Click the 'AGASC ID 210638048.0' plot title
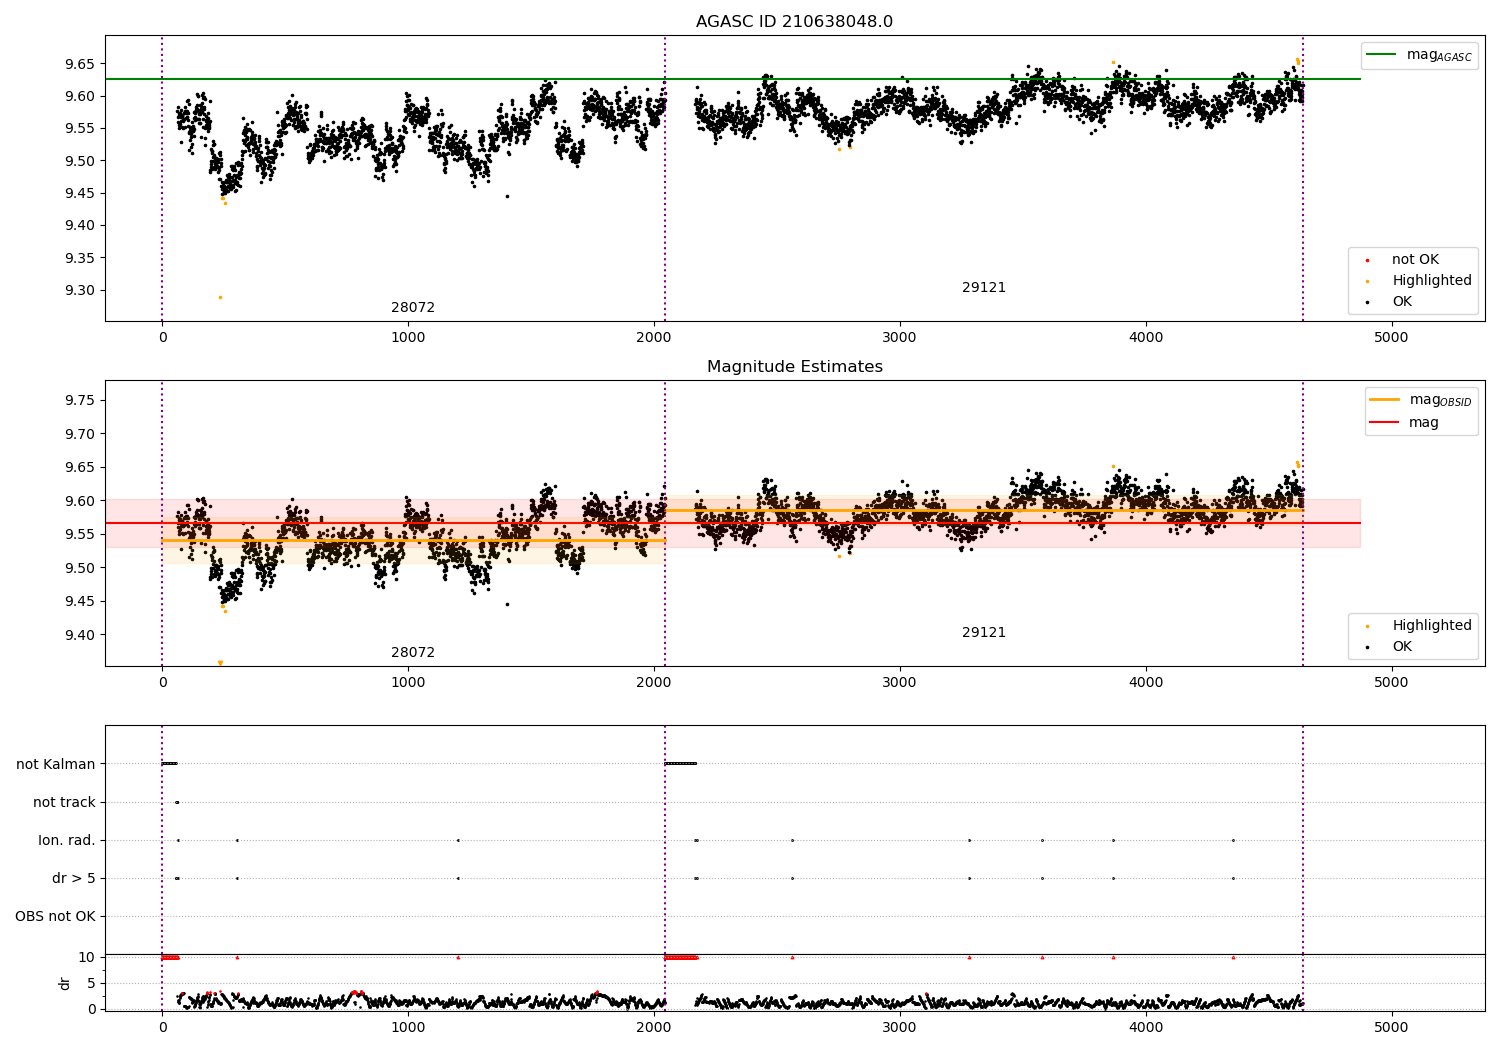Viewport: 1500px width, 1050px height. coord(794,22)
